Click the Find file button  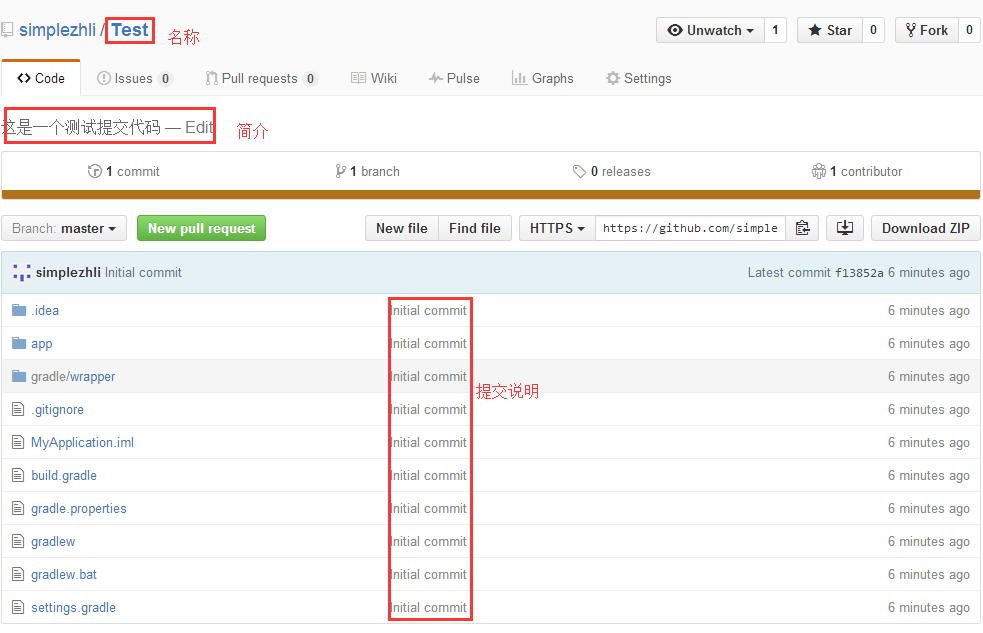click(475, 228)
